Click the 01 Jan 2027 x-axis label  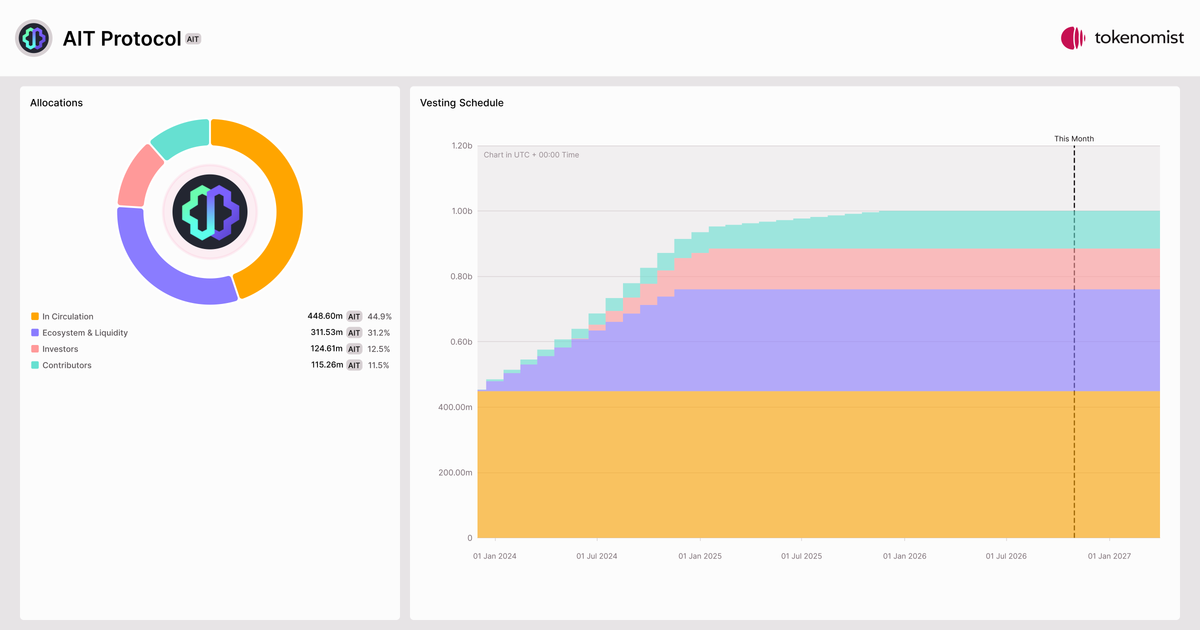point(1109,556)
